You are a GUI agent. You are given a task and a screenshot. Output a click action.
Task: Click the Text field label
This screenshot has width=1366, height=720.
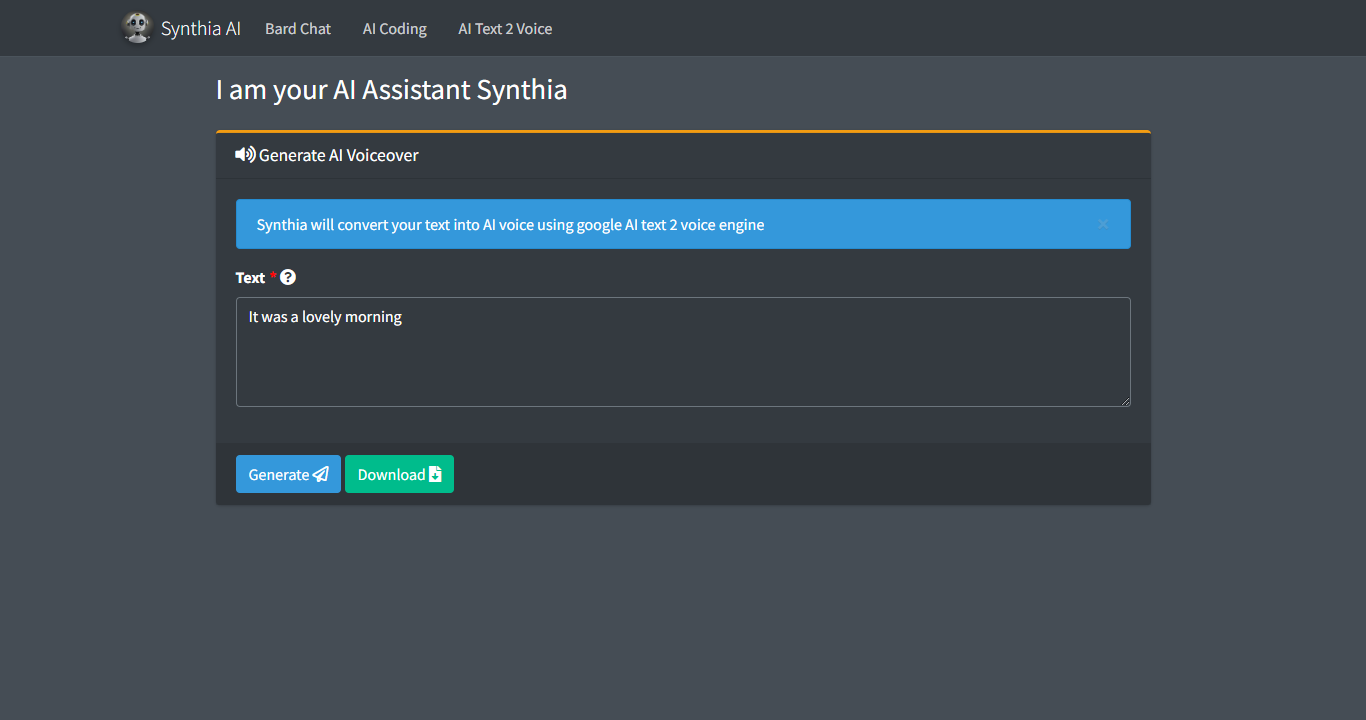[x=250, y=278]
